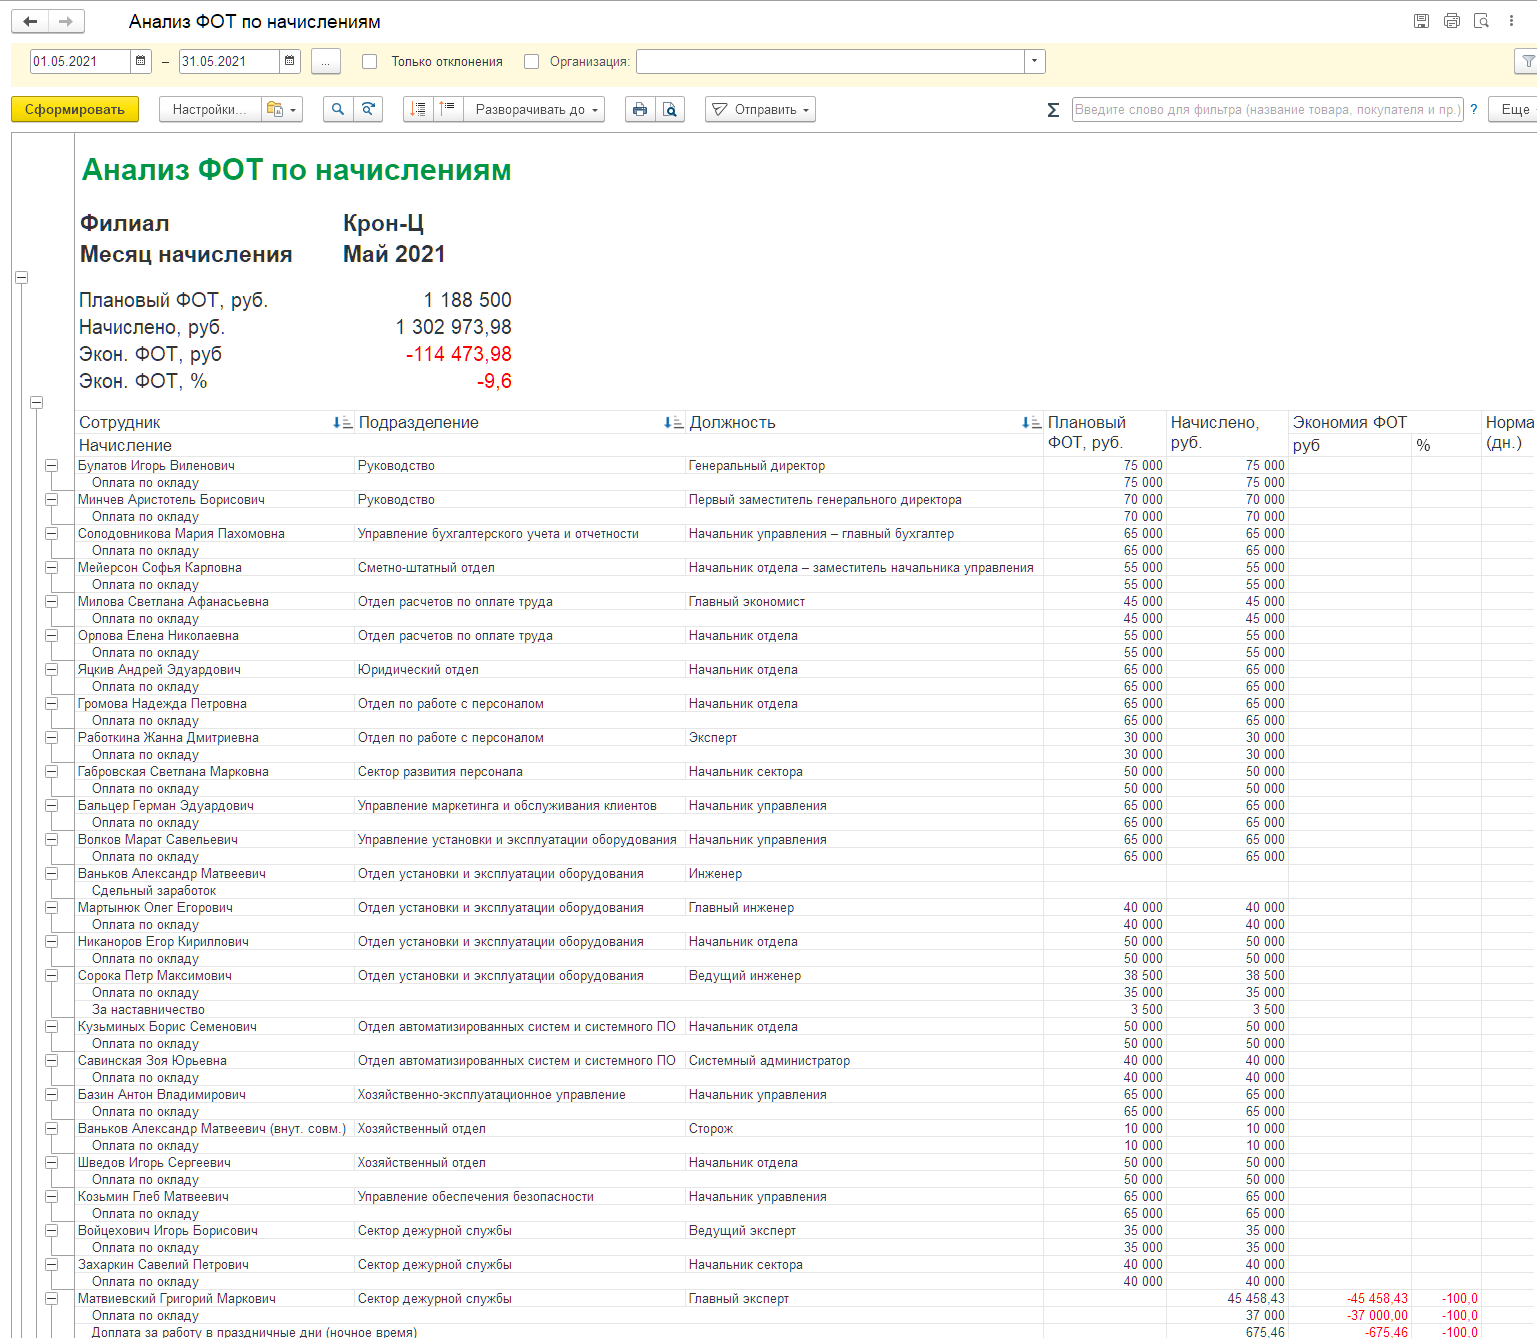Click the end date field 31.05.2021

coord(229,61)
